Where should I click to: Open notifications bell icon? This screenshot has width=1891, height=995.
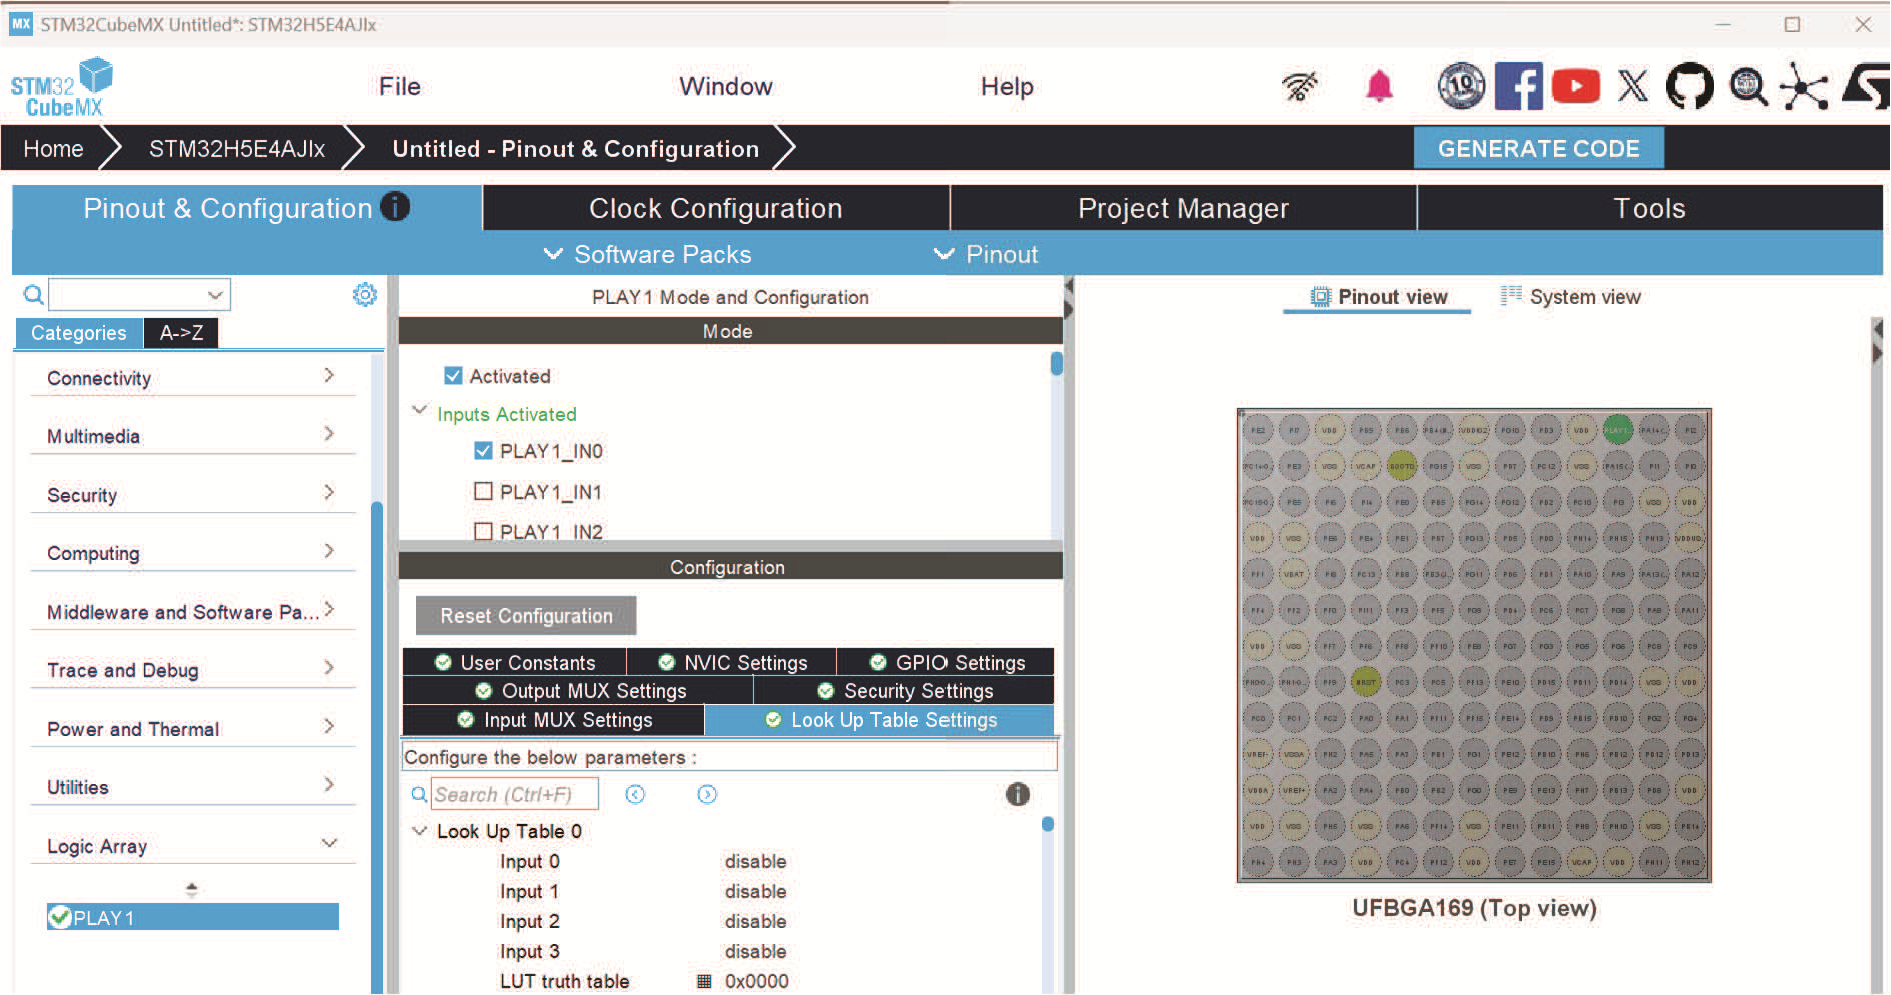click(1379, 87)
